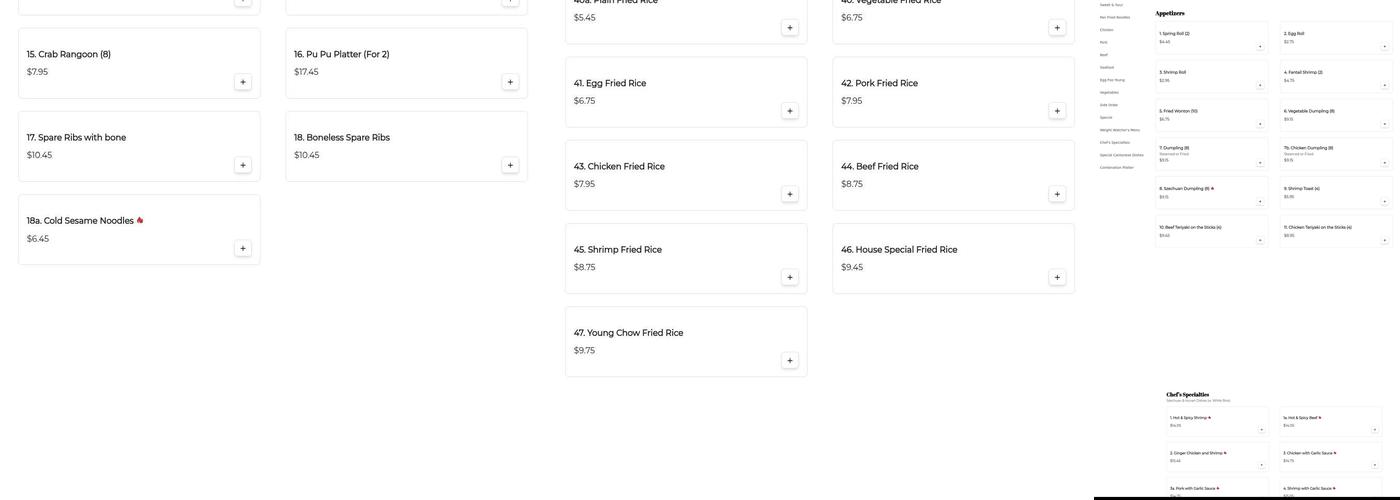Screen dimensions: 1400x500
Task: Add Shrimp Fried Rice to cart
Action: 790,277
